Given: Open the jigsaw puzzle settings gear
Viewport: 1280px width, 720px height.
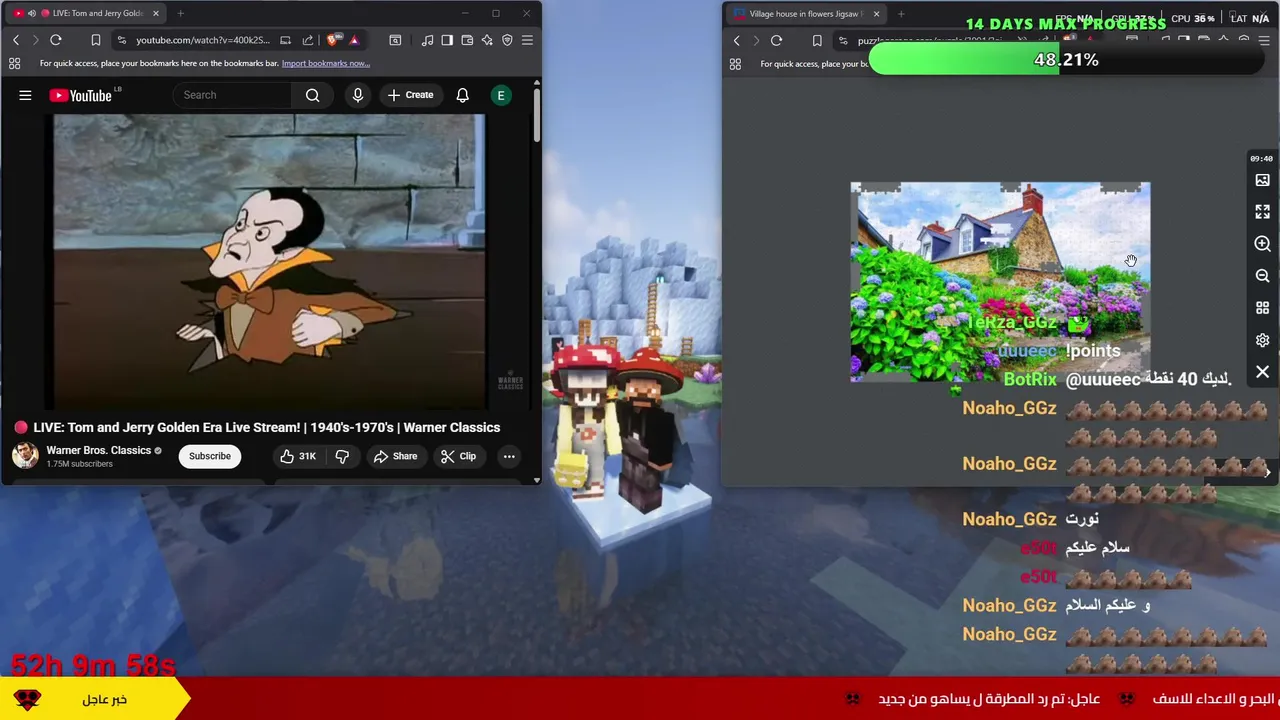Looking at the screenshot, I should pos(1262,340).
